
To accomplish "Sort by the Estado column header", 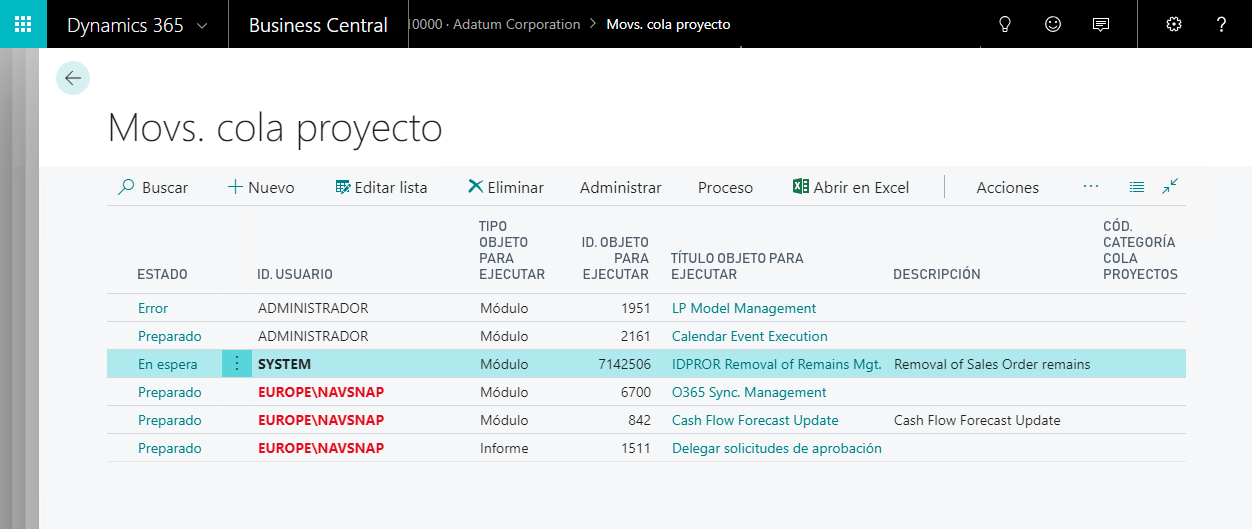I will click(x=162, y=274).
